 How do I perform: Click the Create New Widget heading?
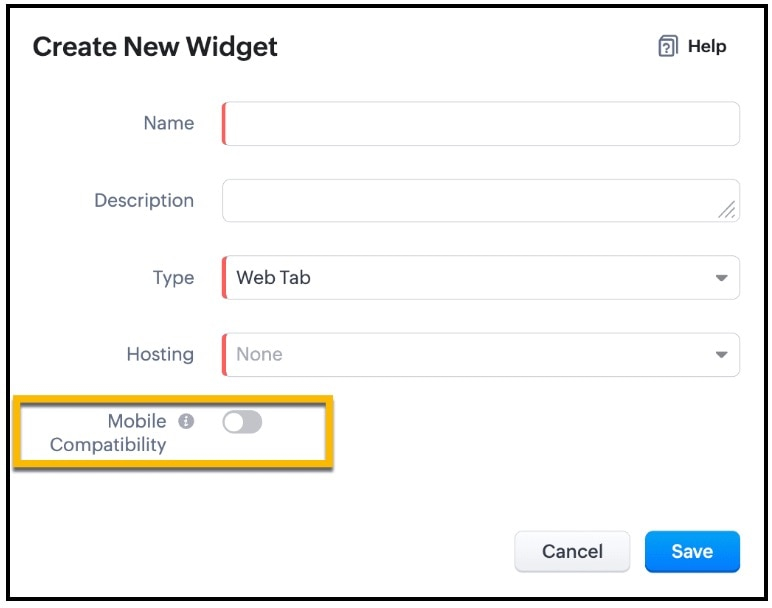[x=155, y=47]
